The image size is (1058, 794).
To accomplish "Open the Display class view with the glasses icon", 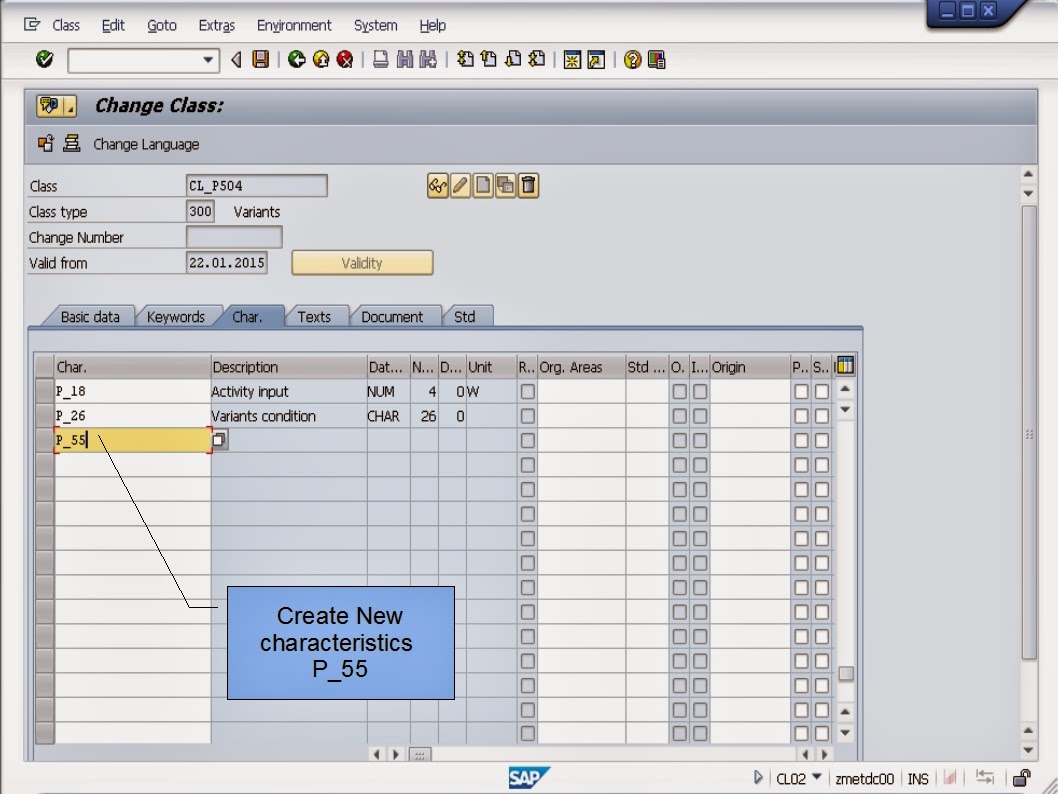I will coord(437,185).
